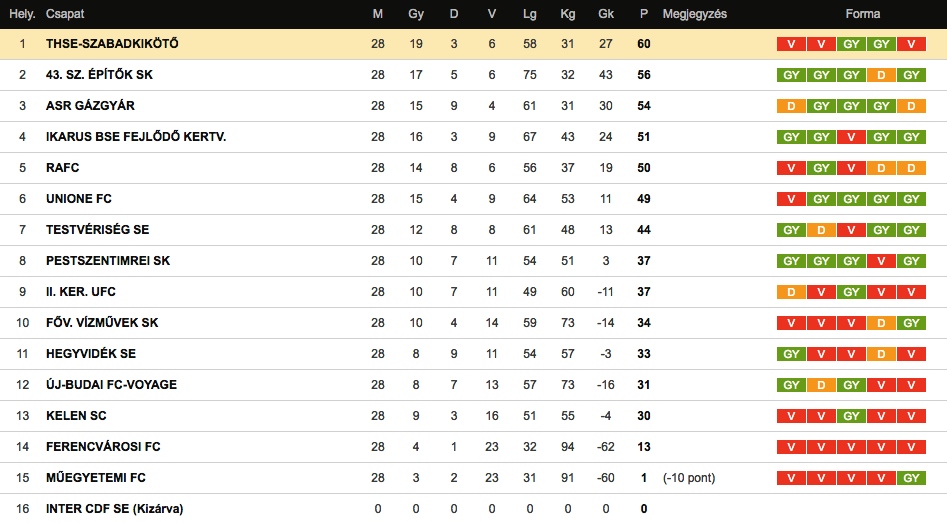This screenshot has height=523, width=947.
Task: Click the red V form badge for PESTSZENTIMREI SK
Action: pyautogui.click(x=881, y=261)
